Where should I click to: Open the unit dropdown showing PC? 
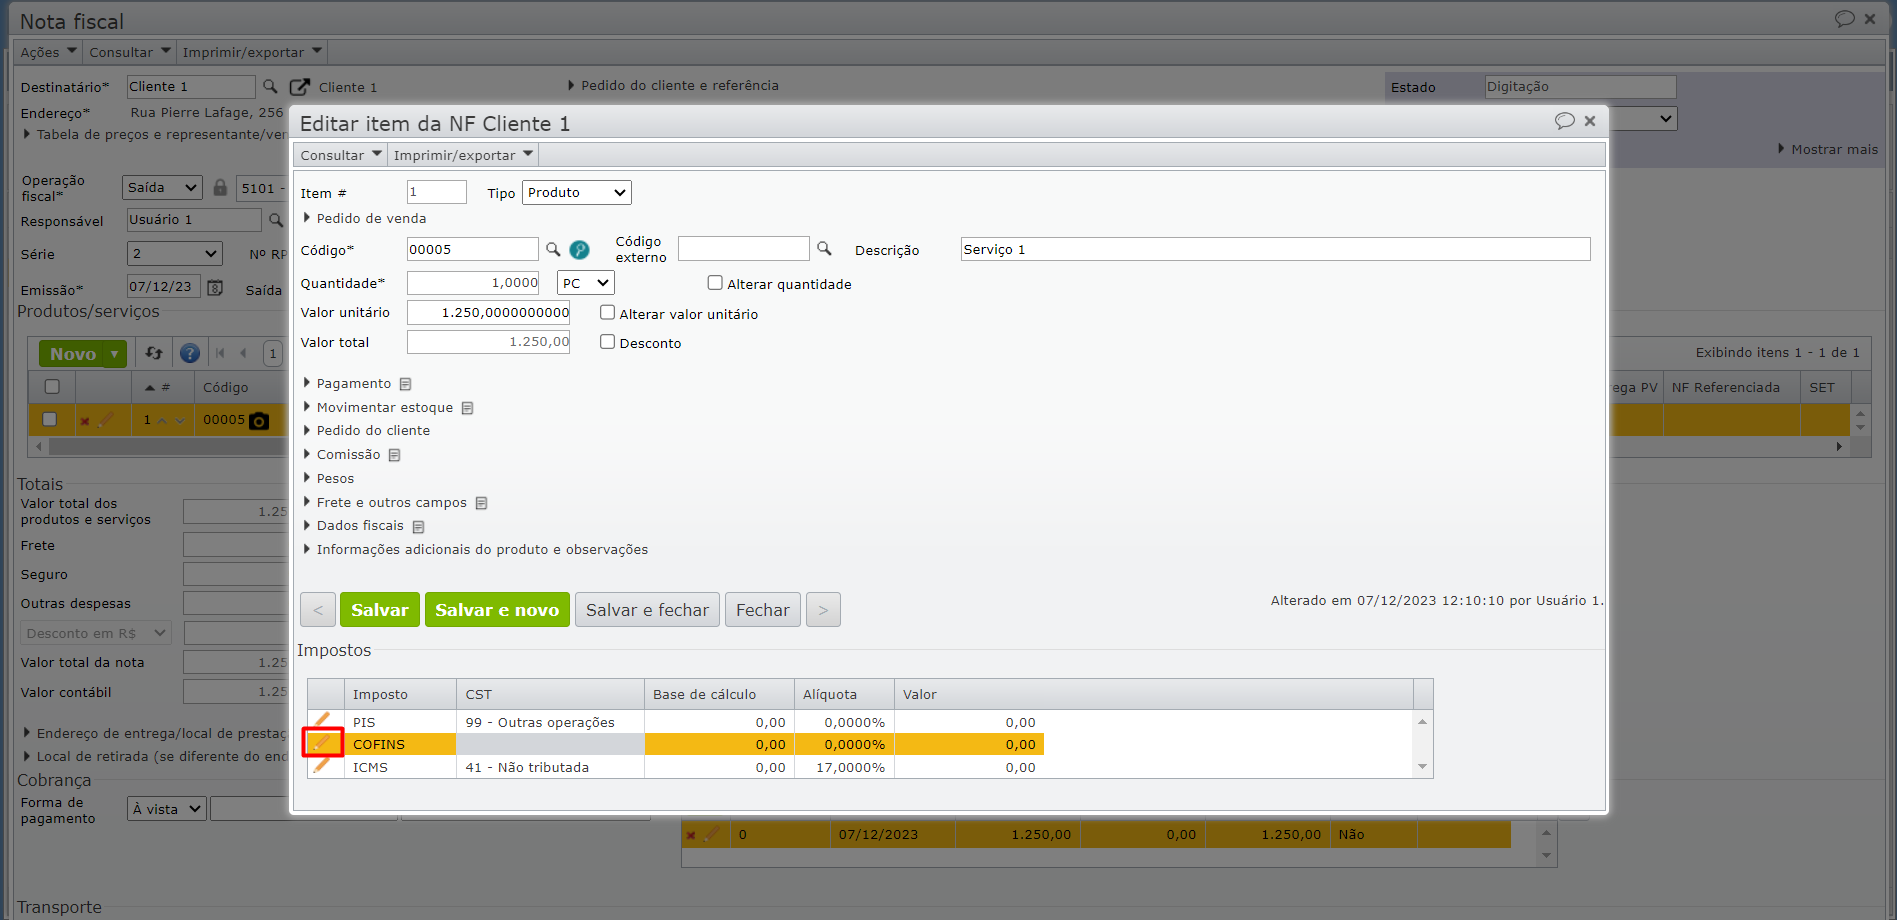coord(586,283)
